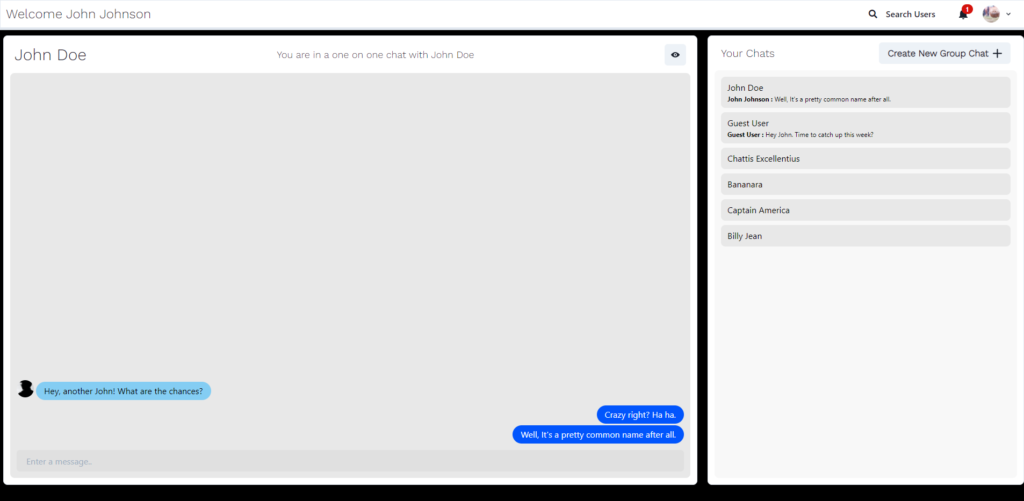Open the Chattis Excellentius chat
The width and height of the screenshot is (1024, 501).
[x=865, y=159]
